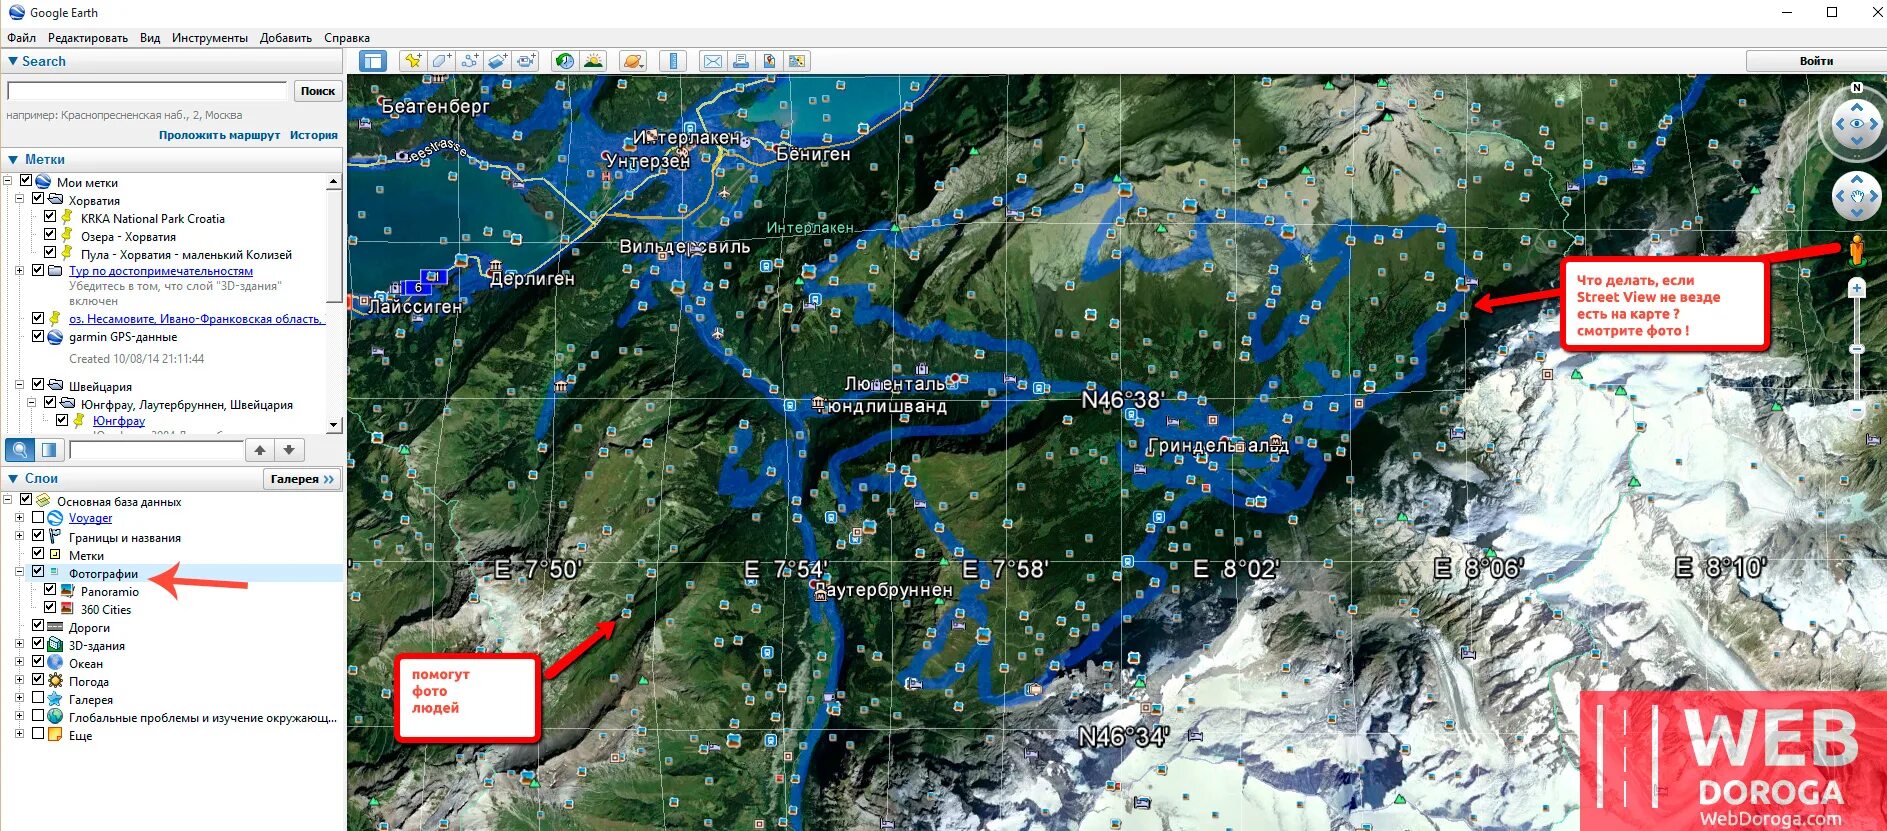Record a tour with the camera icon

[526, 61]
